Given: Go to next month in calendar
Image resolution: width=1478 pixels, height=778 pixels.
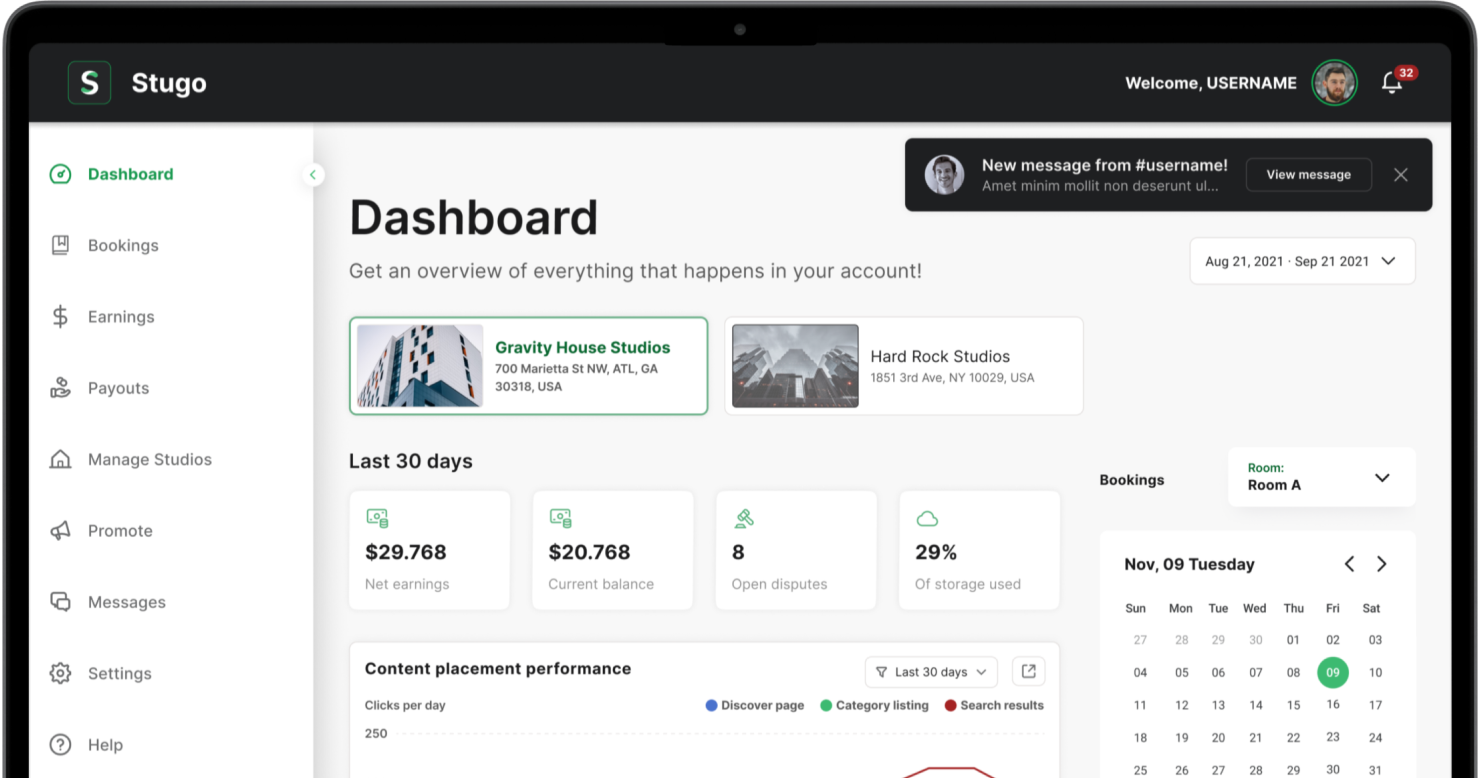Looking at the screenshot, I should pyautogui.click(x=1381, y=564).
